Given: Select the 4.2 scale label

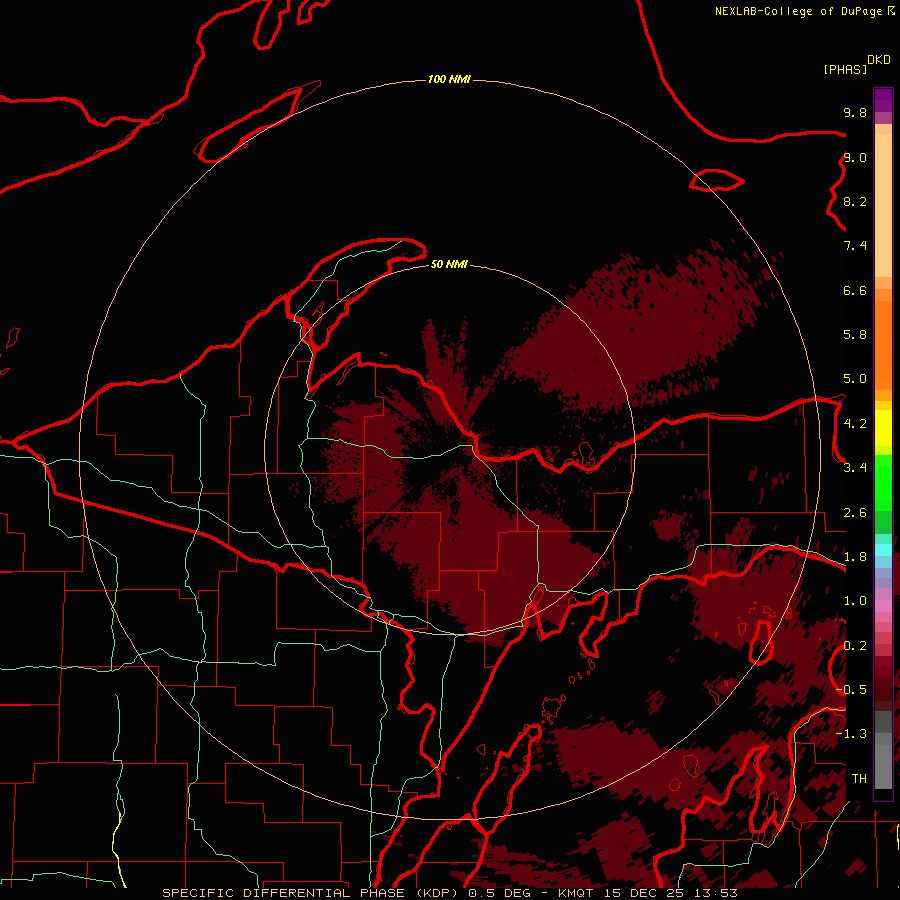Looking at the screenshot, I should pyautogui.click(x=855, y=424).
